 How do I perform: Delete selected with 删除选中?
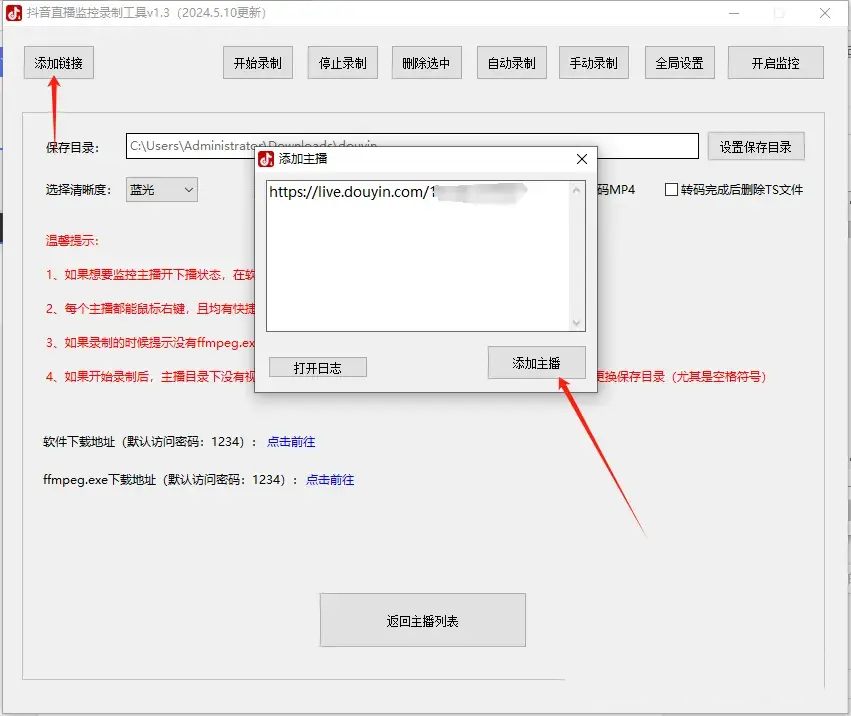point(427,63)
